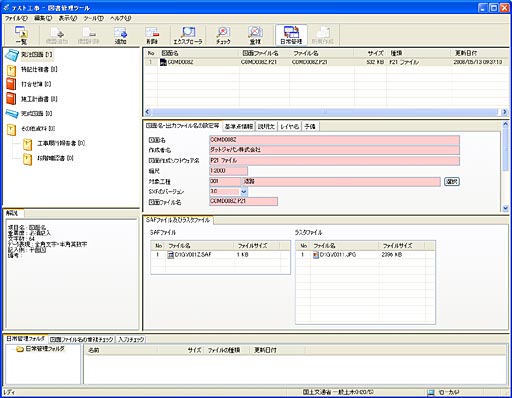The width and height of the screenshot is (512, 398).
Task: Switch to the 予備 tab
Action: click(x=310, y=126)
